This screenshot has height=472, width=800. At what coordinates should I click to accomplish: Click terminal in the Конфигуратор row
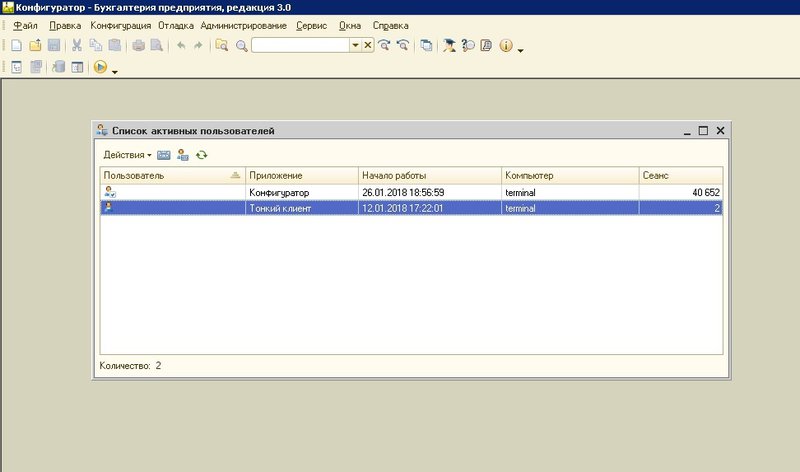[520, 192]
